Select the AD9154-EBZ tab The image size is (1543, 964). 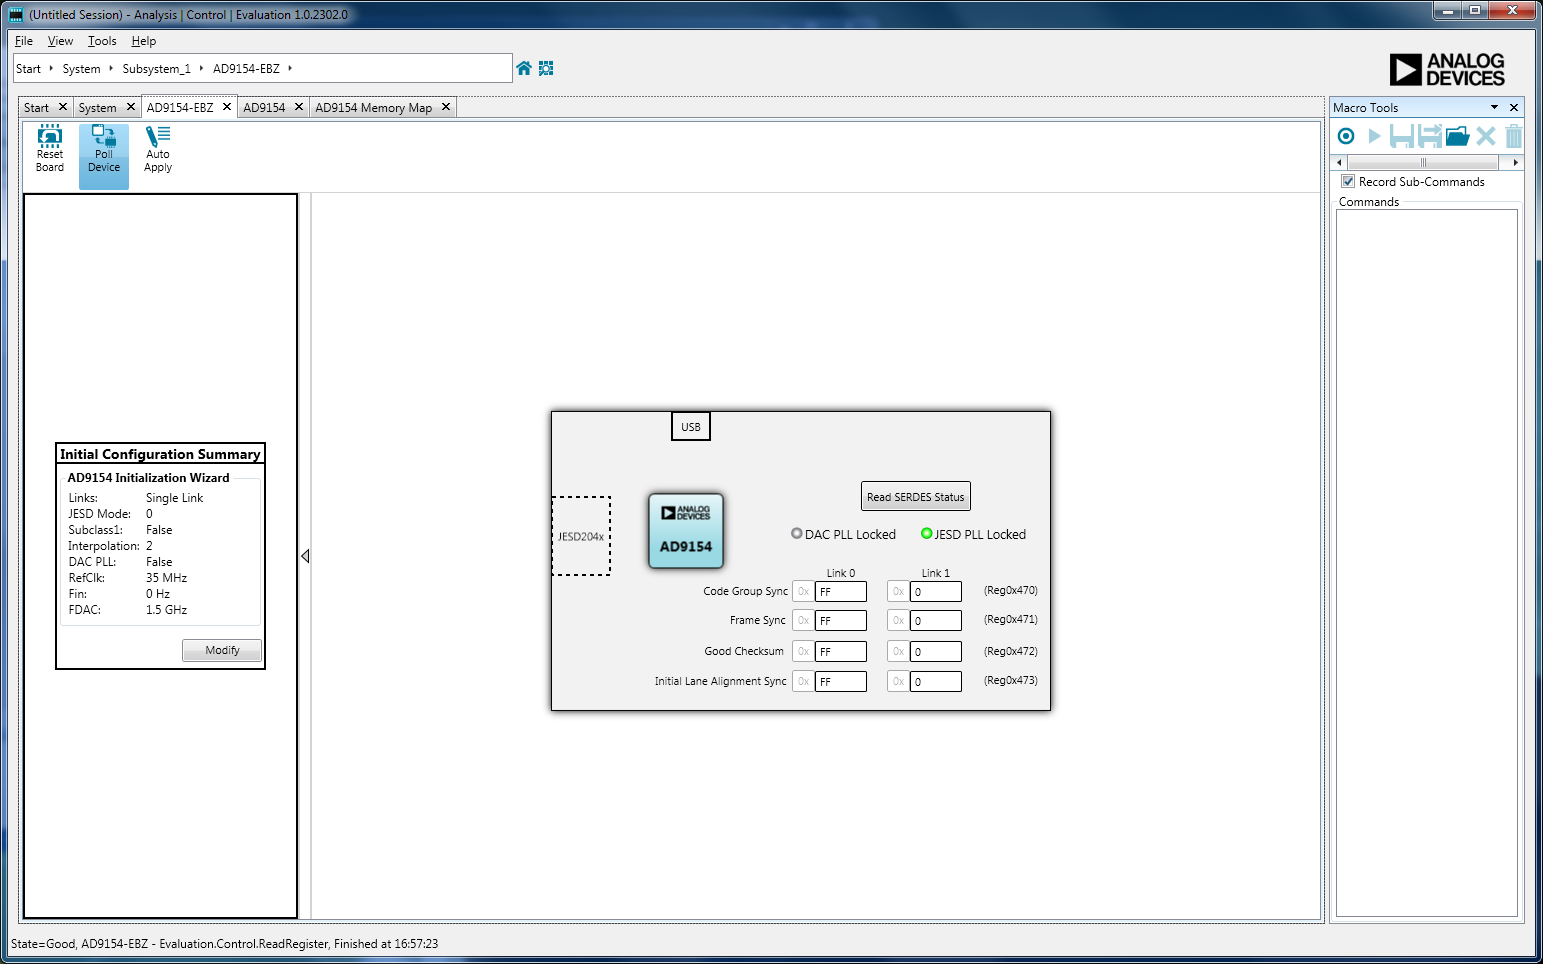click(180, 108)
